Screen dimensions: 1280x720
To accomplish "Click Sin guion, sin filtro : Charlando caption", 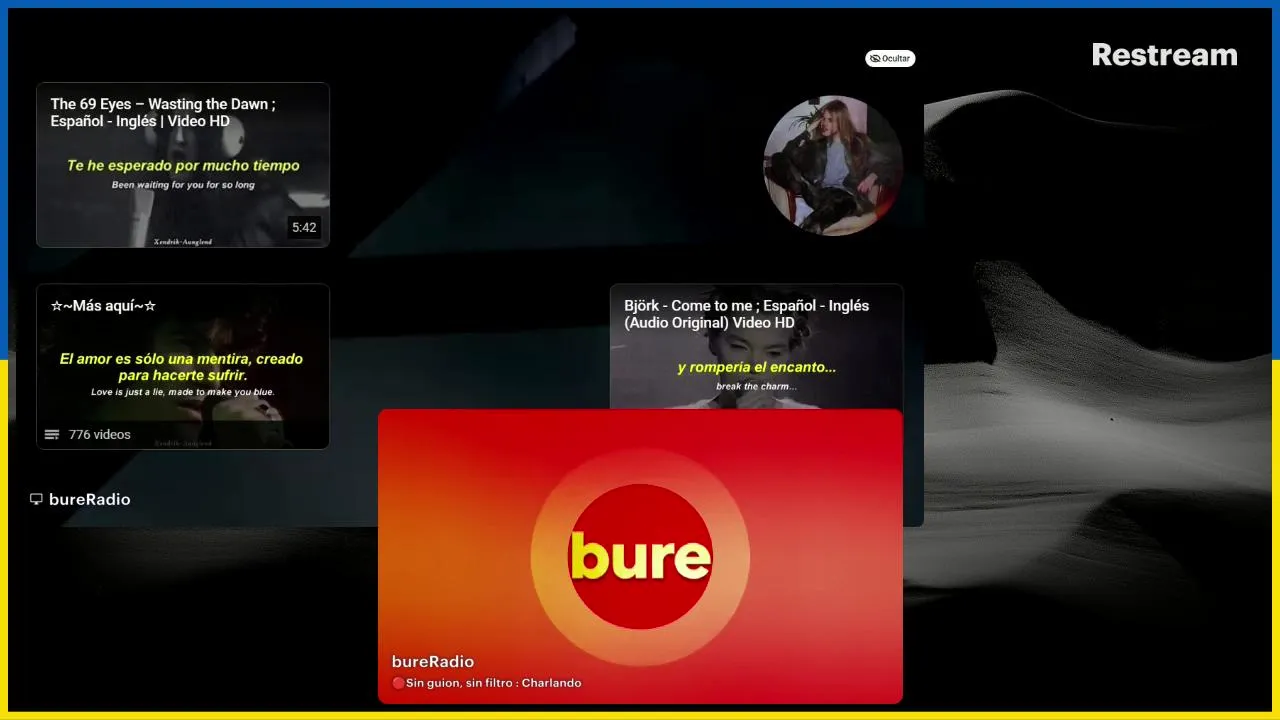I will (x=487, y=683).
